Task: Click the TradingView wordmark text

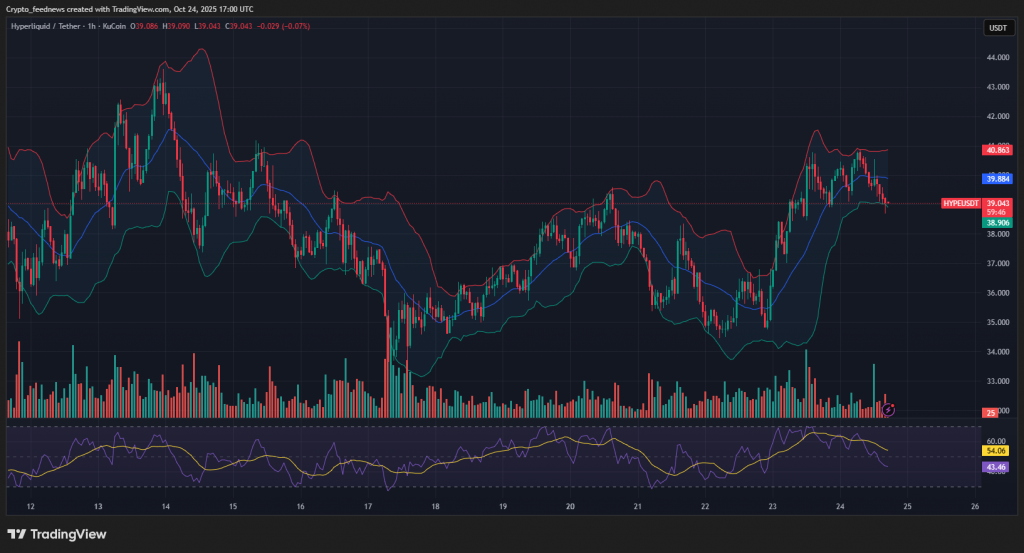Action: point(68,534)
